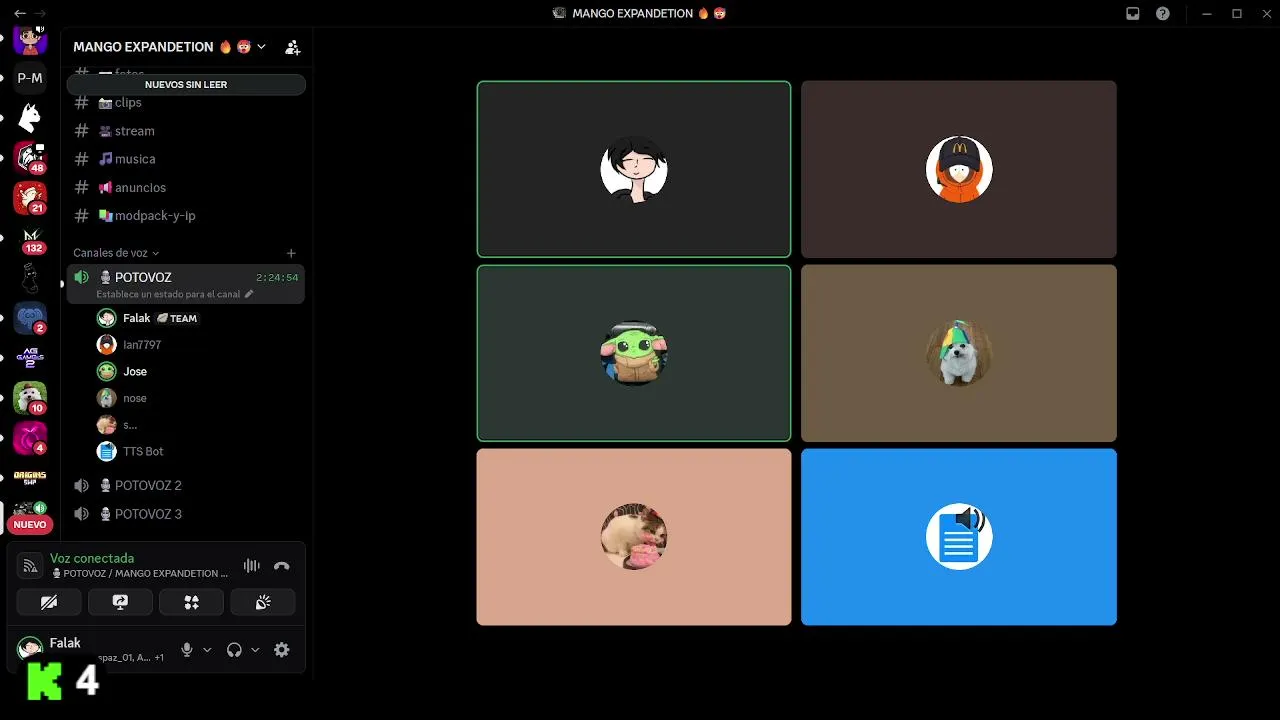Open the red server with 21 notifications
The image size is (1280, 720).
coord(30,197)
